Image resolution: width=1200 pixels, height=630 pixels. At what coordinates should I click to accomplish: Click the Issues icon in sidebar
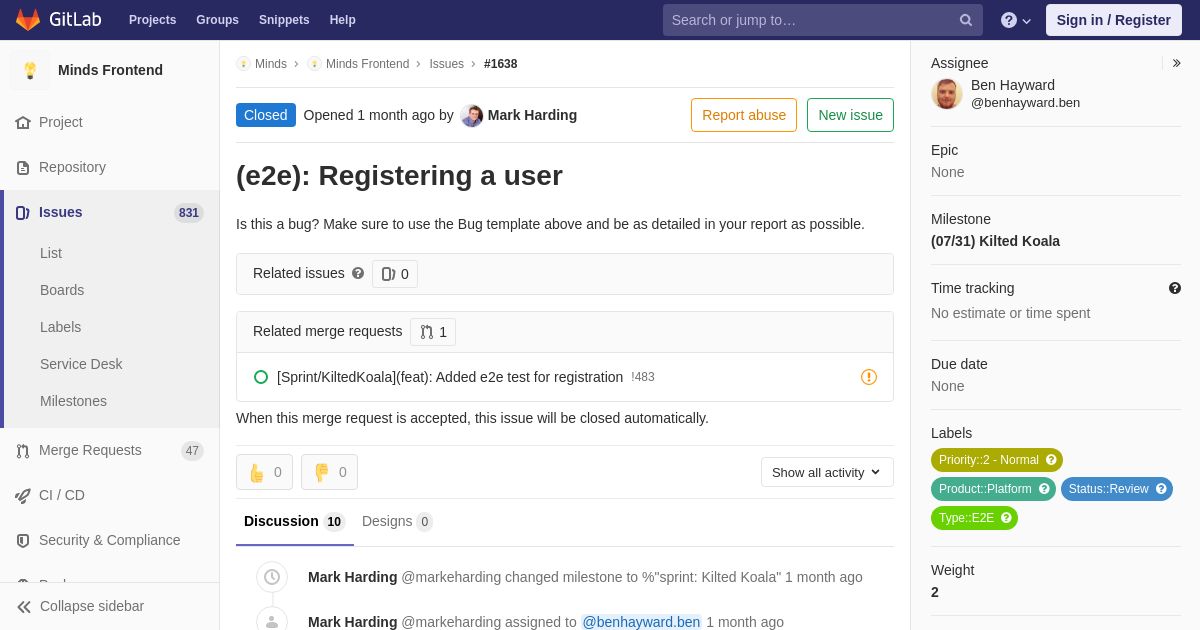[23, 212]
